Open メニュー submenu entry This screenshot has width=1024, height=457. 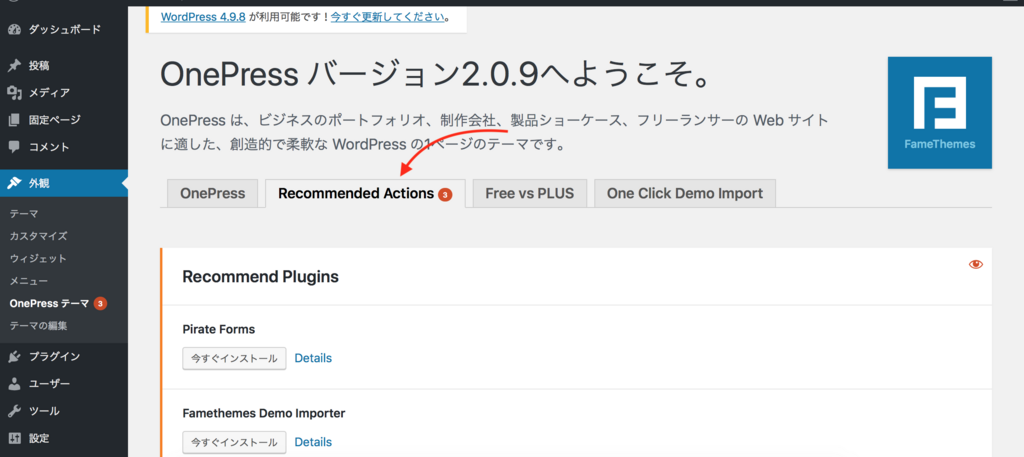(x=29, y=281)
